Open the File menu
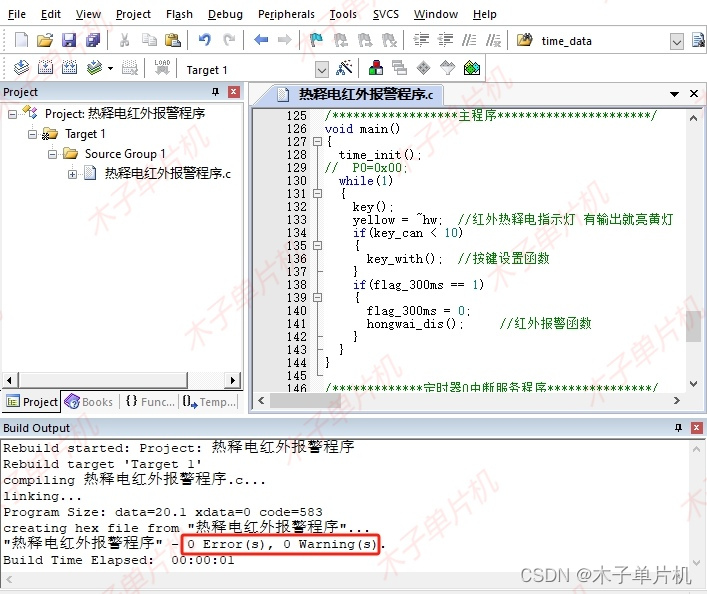The image size is (707, 594). tap(17, 14)
